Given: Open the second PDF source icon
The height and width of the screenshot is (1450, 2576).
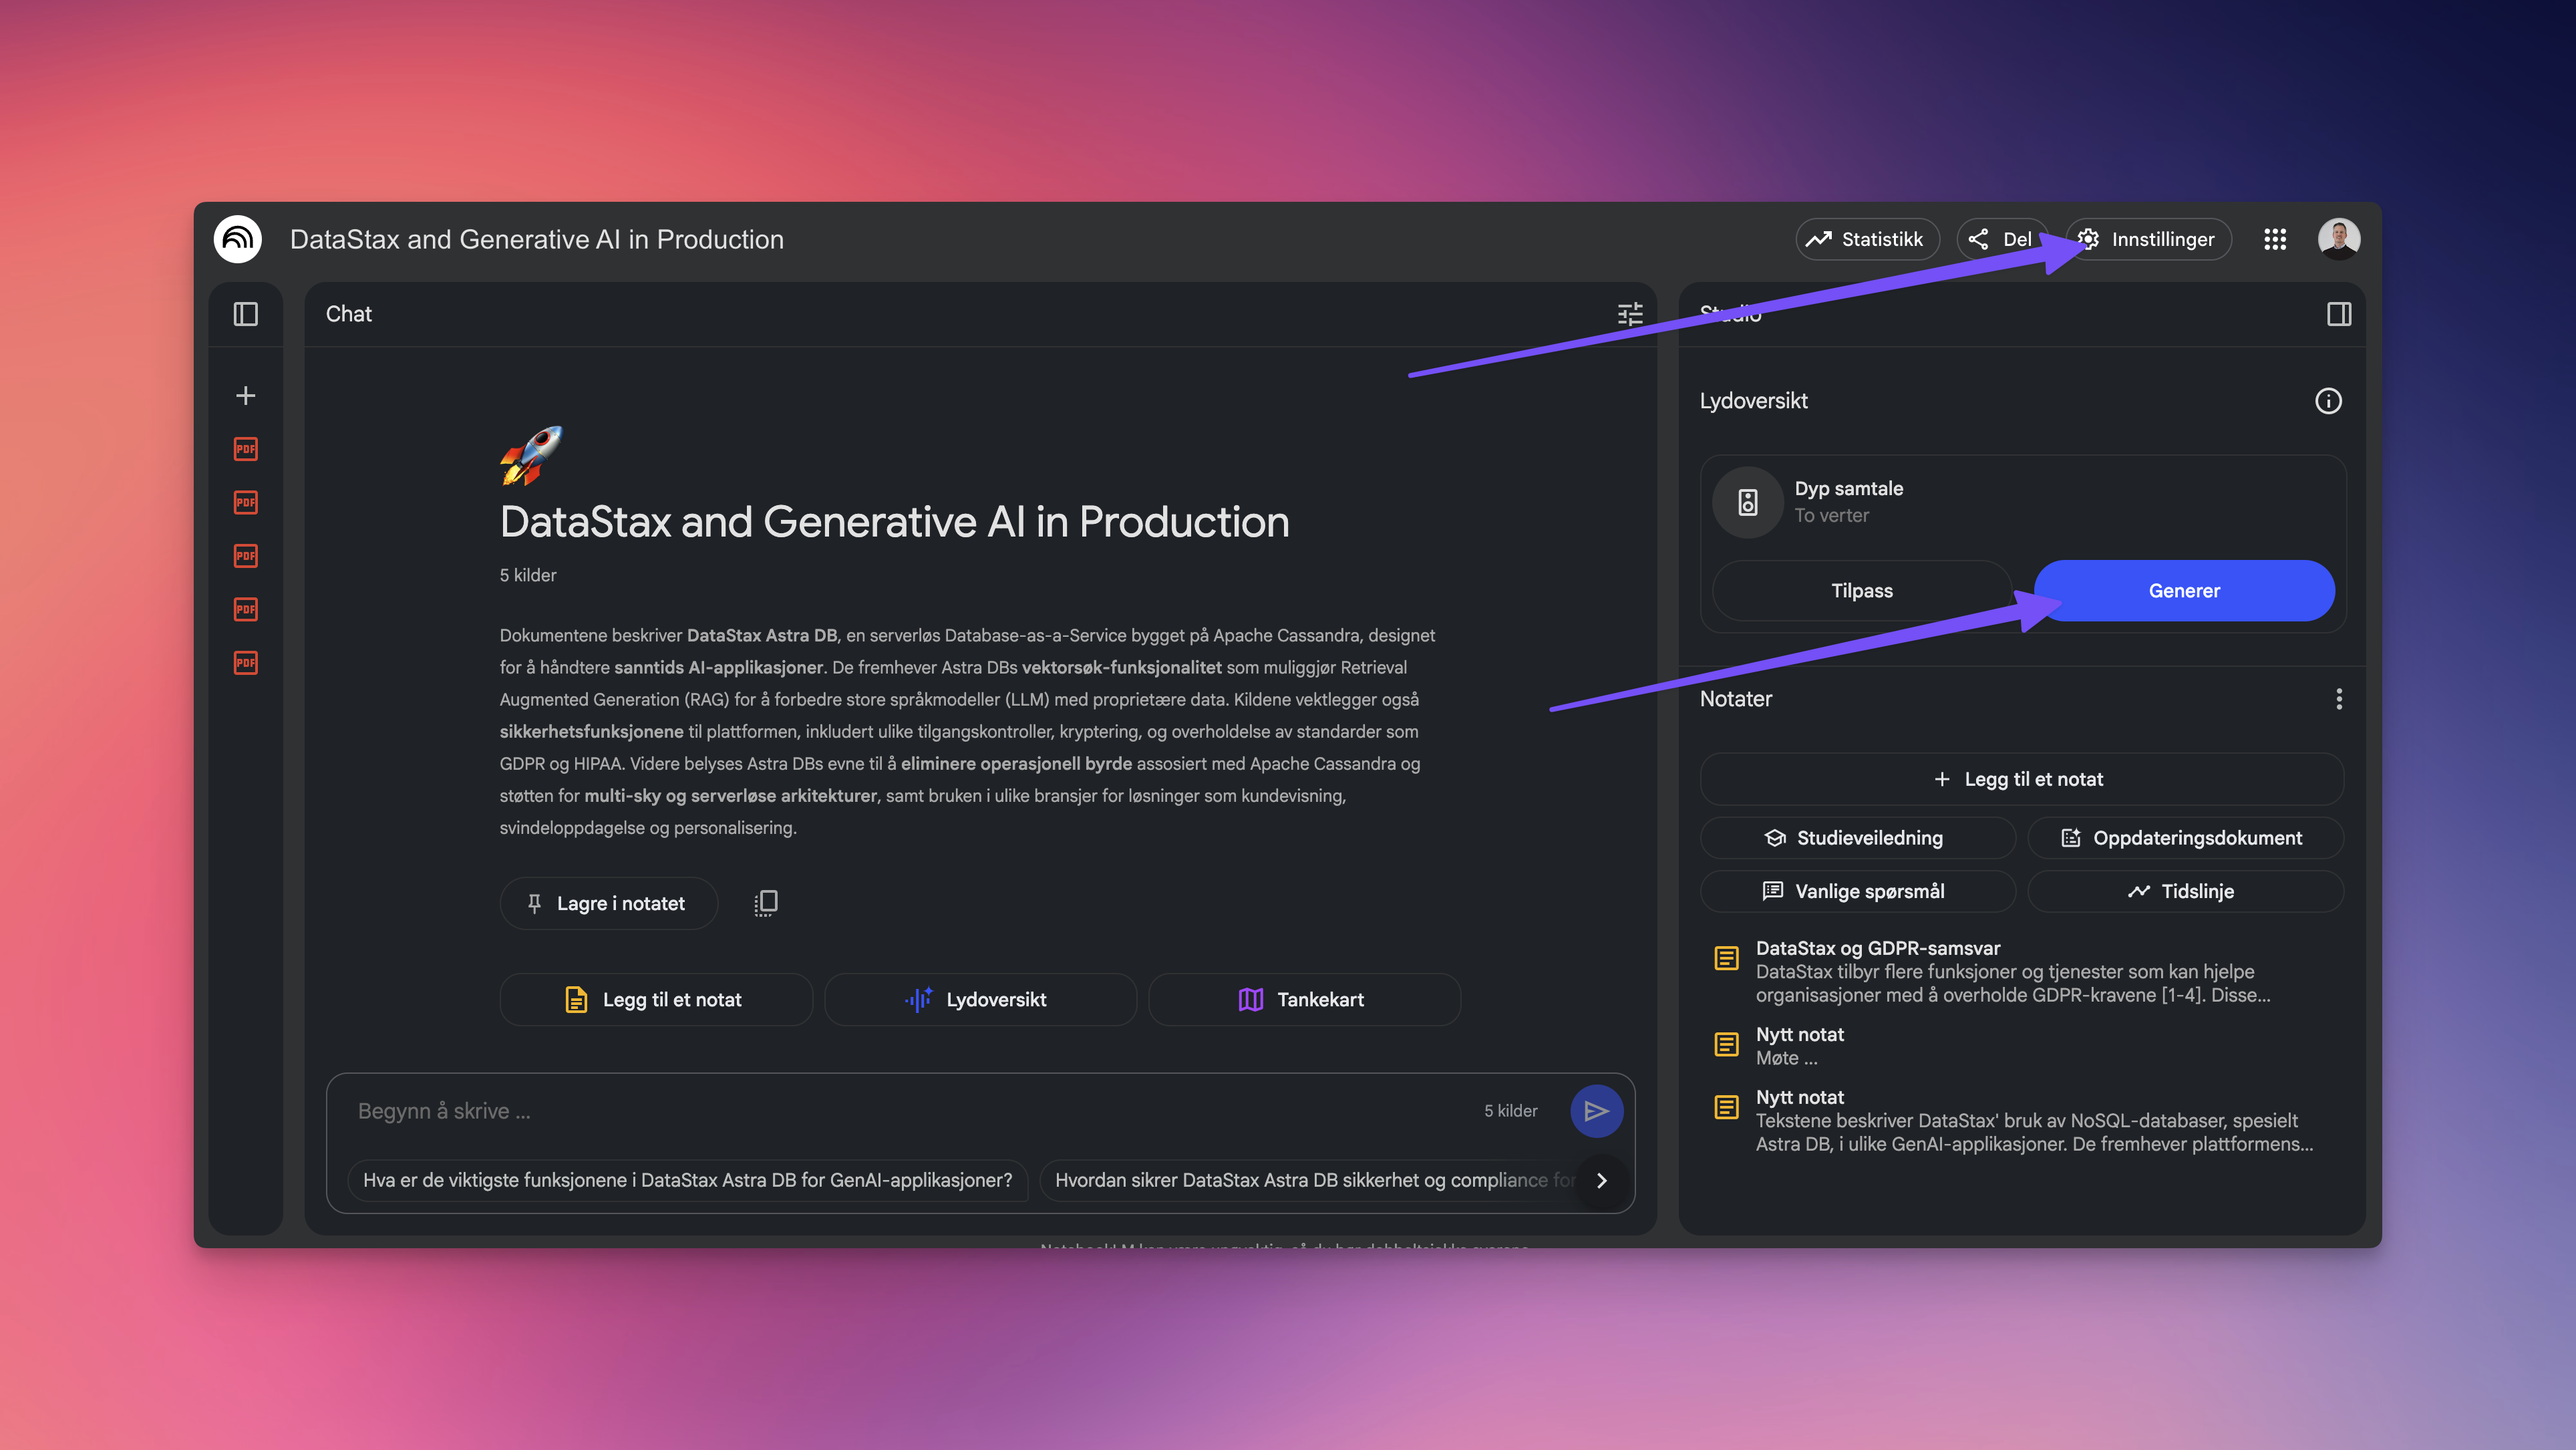Looking at the screenshot, I should [246, 502].
